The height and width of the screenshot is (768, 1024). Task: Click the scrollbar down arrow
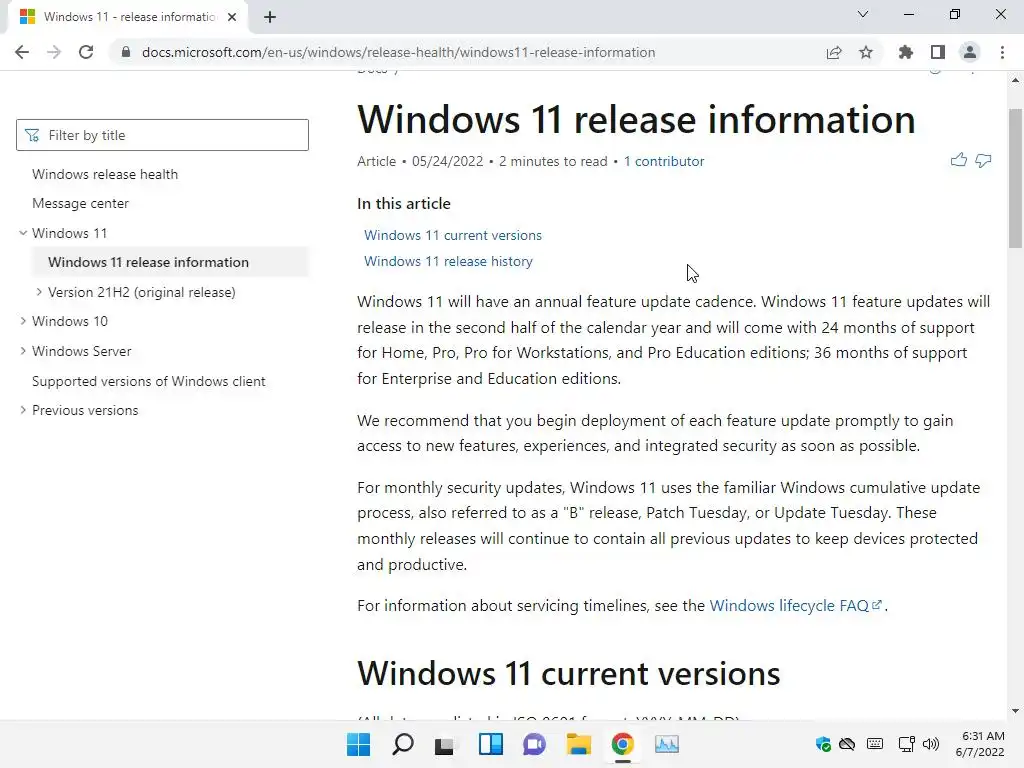point(1015,711)
